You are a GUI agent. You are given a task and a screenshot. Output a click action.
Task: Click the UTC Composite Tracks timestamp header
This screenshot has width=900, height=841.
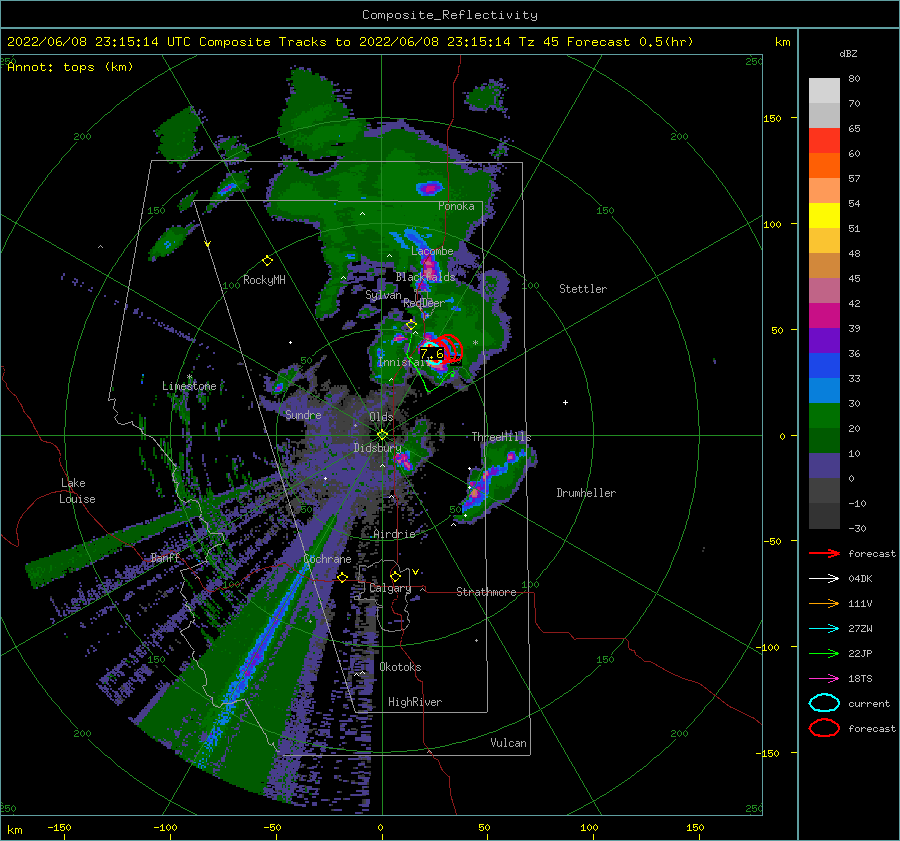(x=350, y=42)
